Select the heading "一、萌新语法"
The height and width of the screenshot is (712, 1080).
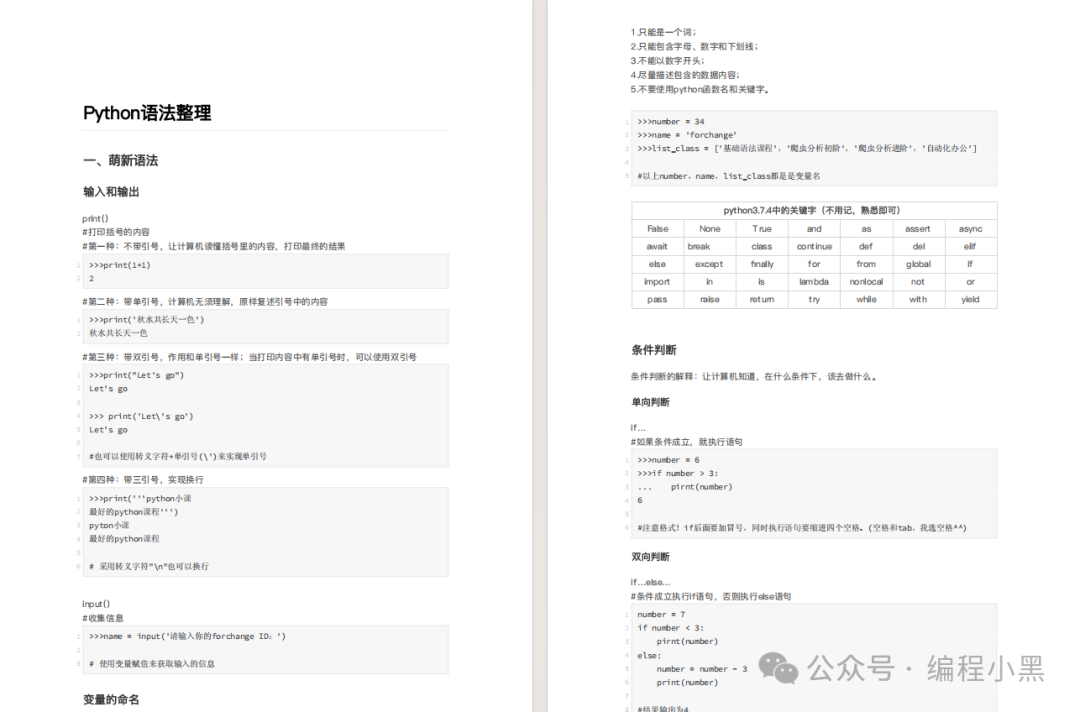click(121, 160)
